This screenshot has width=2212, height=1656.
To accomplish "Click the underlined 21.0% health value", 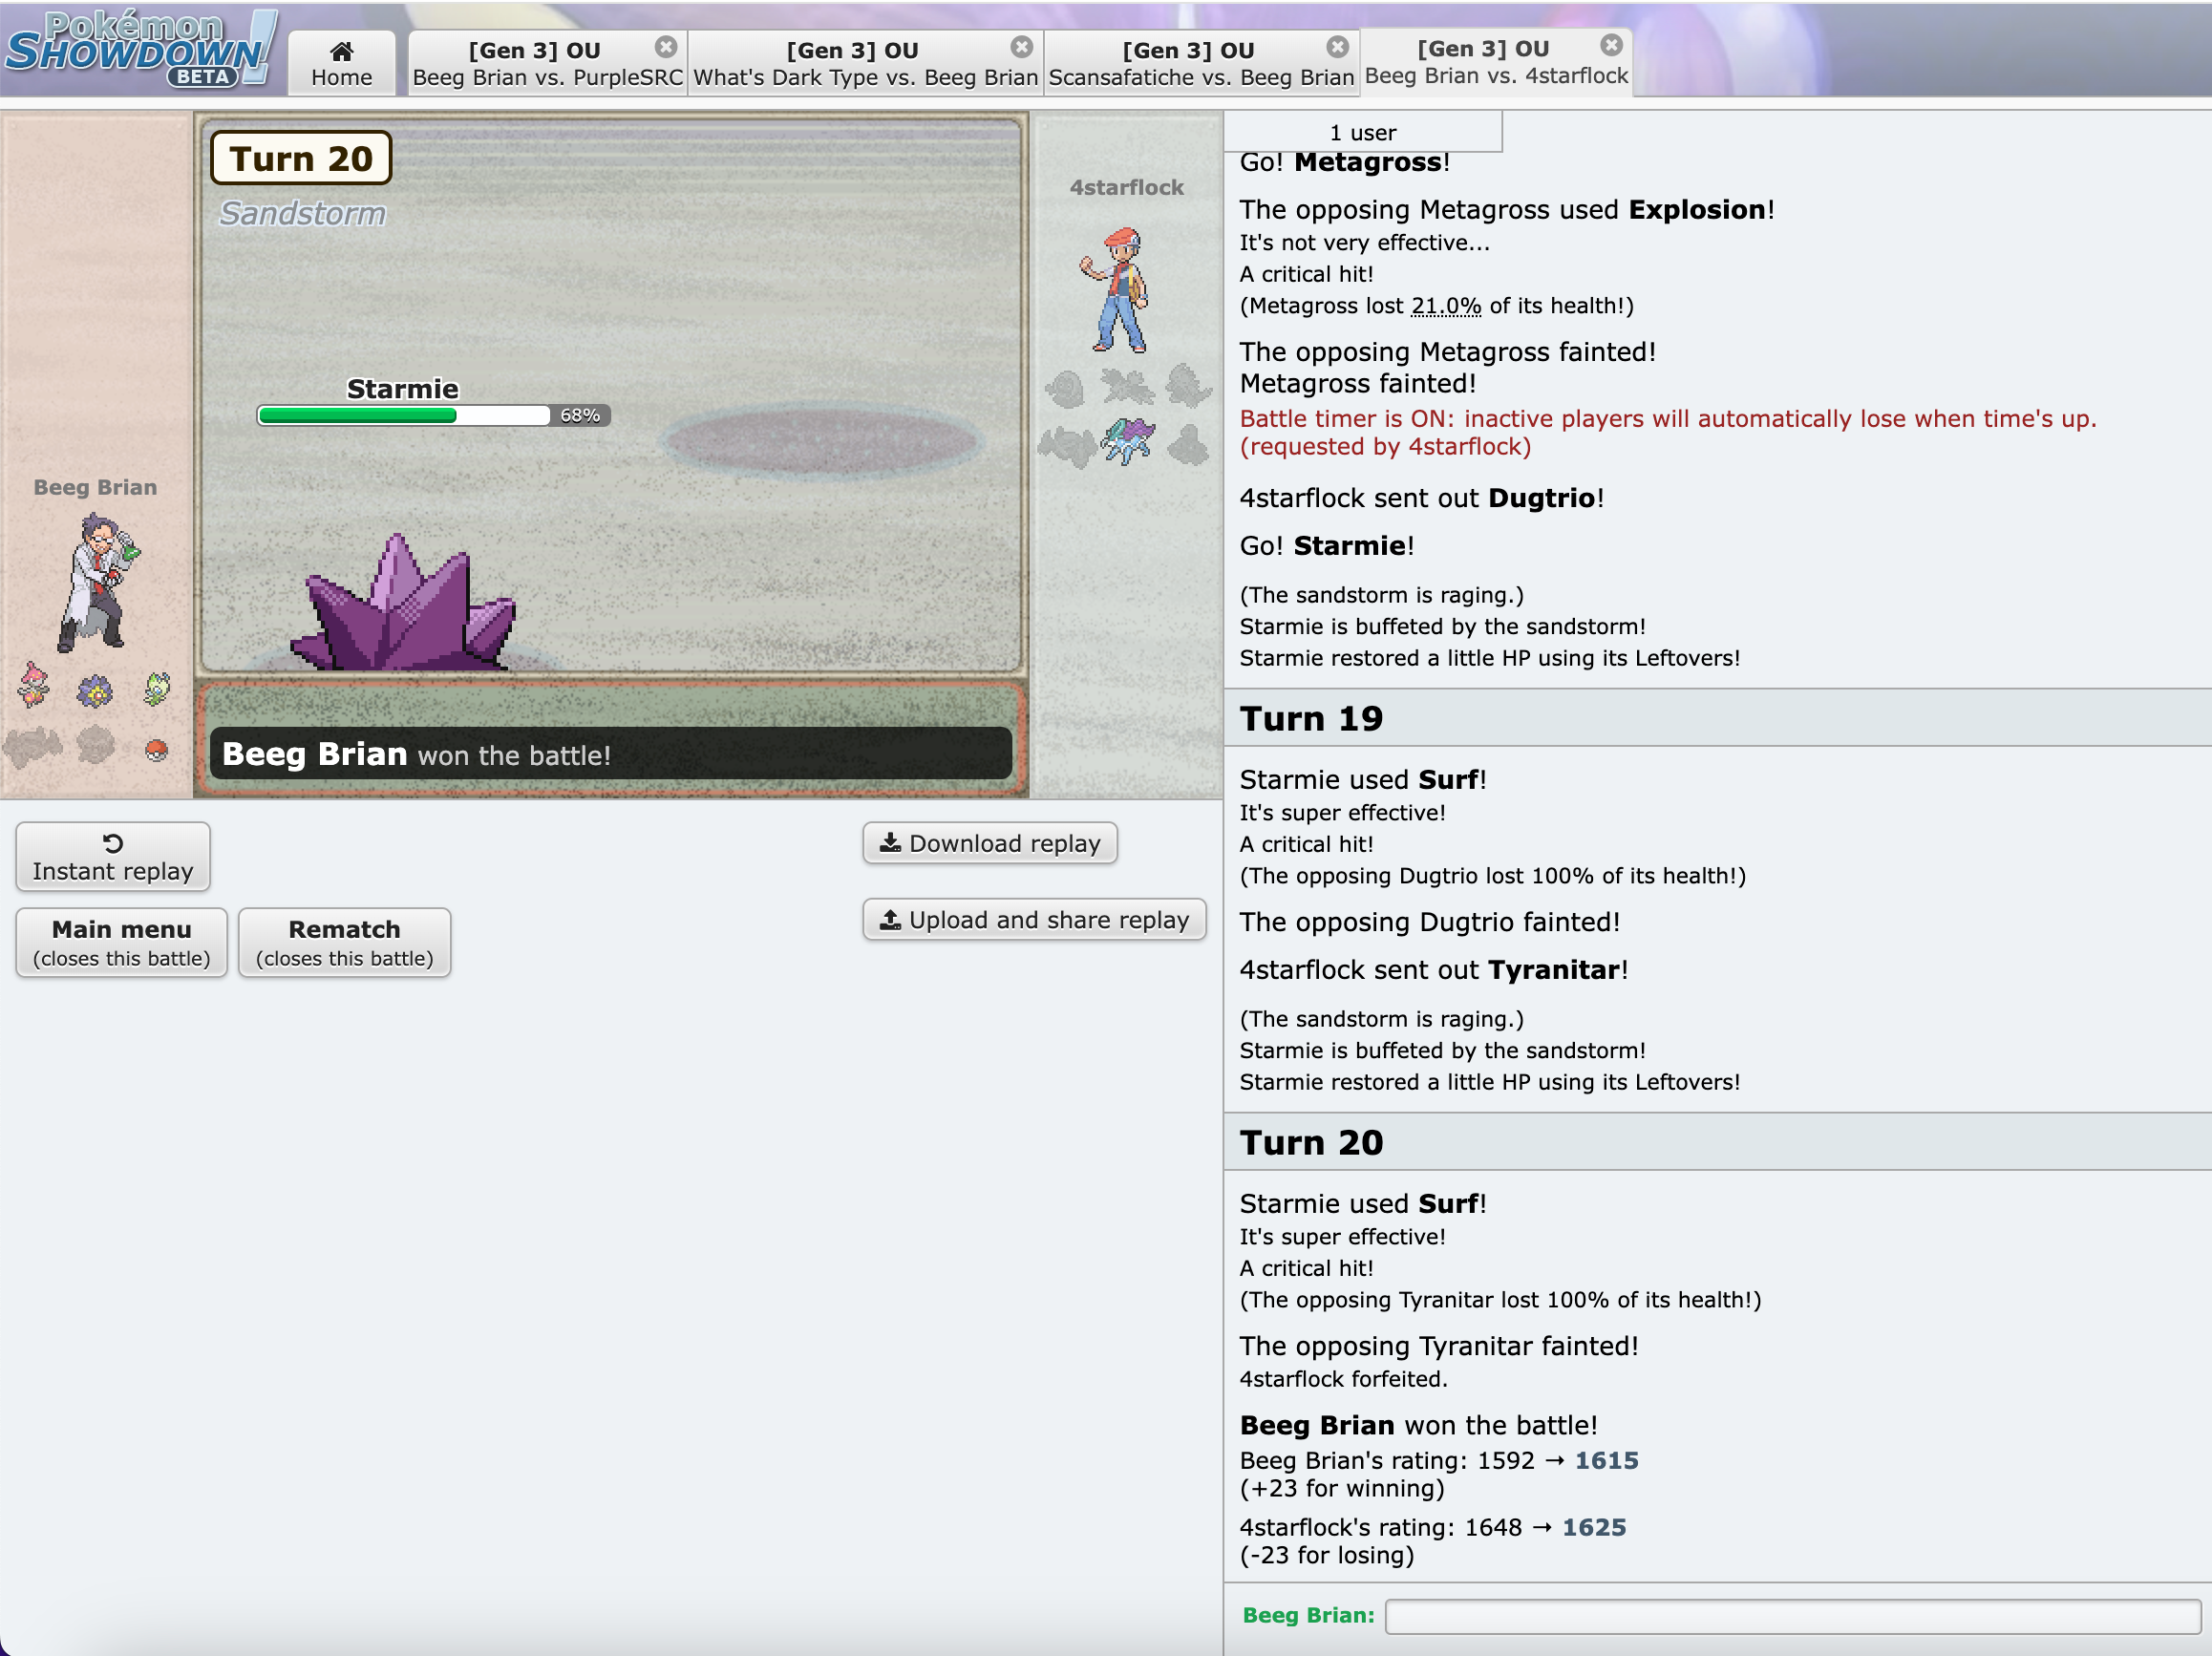I will point(1445,305).
